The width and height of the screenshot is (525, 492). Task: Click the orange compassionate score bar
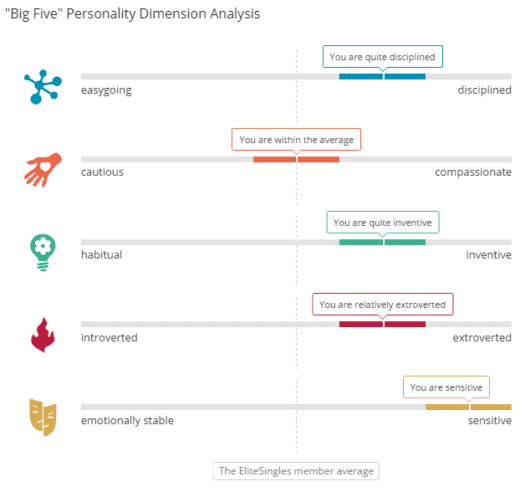[296, 159]
